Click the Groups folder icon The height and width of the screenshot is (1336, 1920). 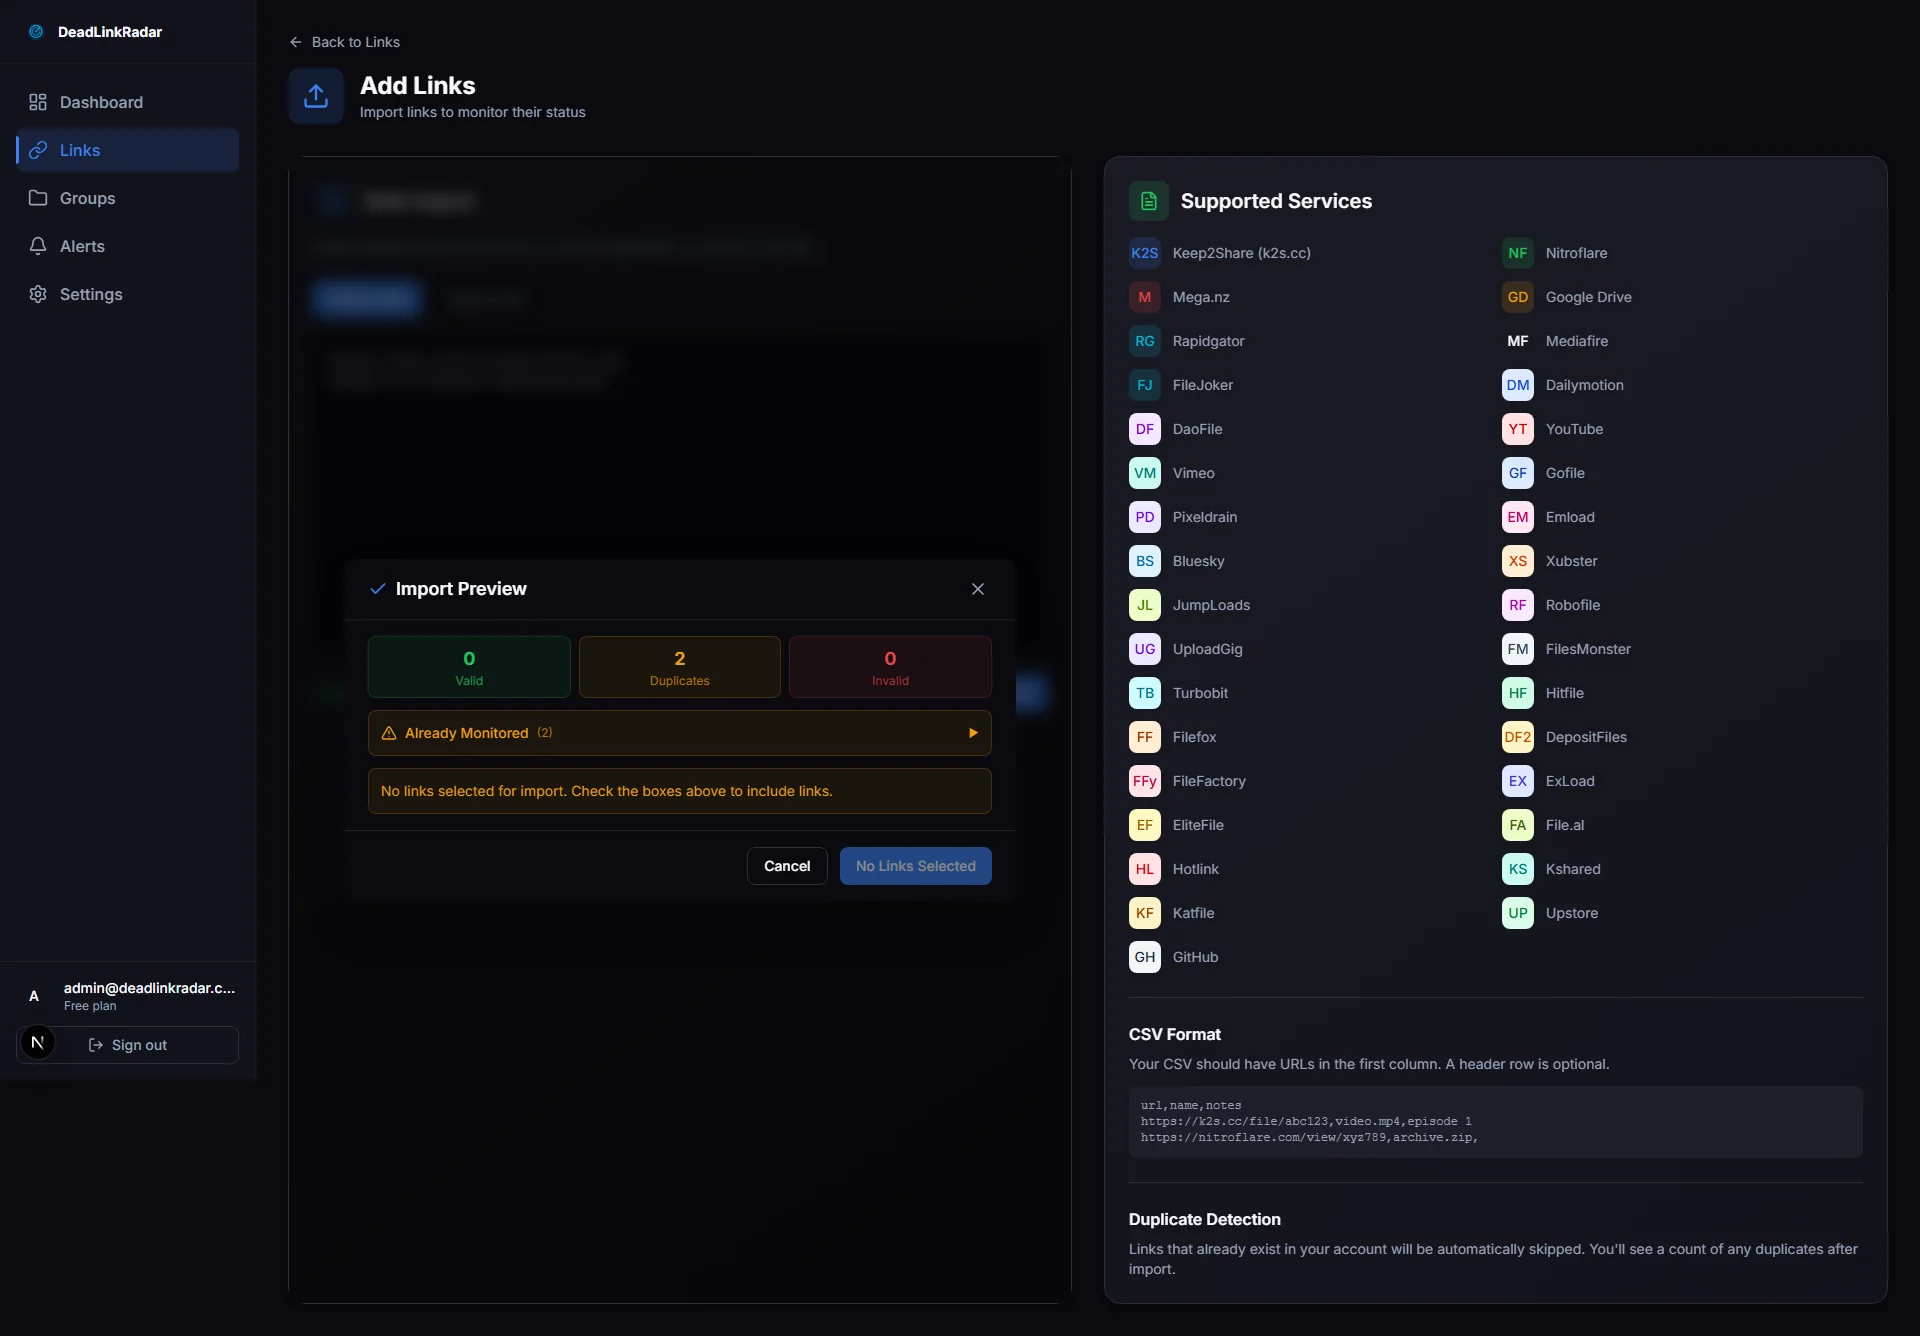click(x=38, y=198)
